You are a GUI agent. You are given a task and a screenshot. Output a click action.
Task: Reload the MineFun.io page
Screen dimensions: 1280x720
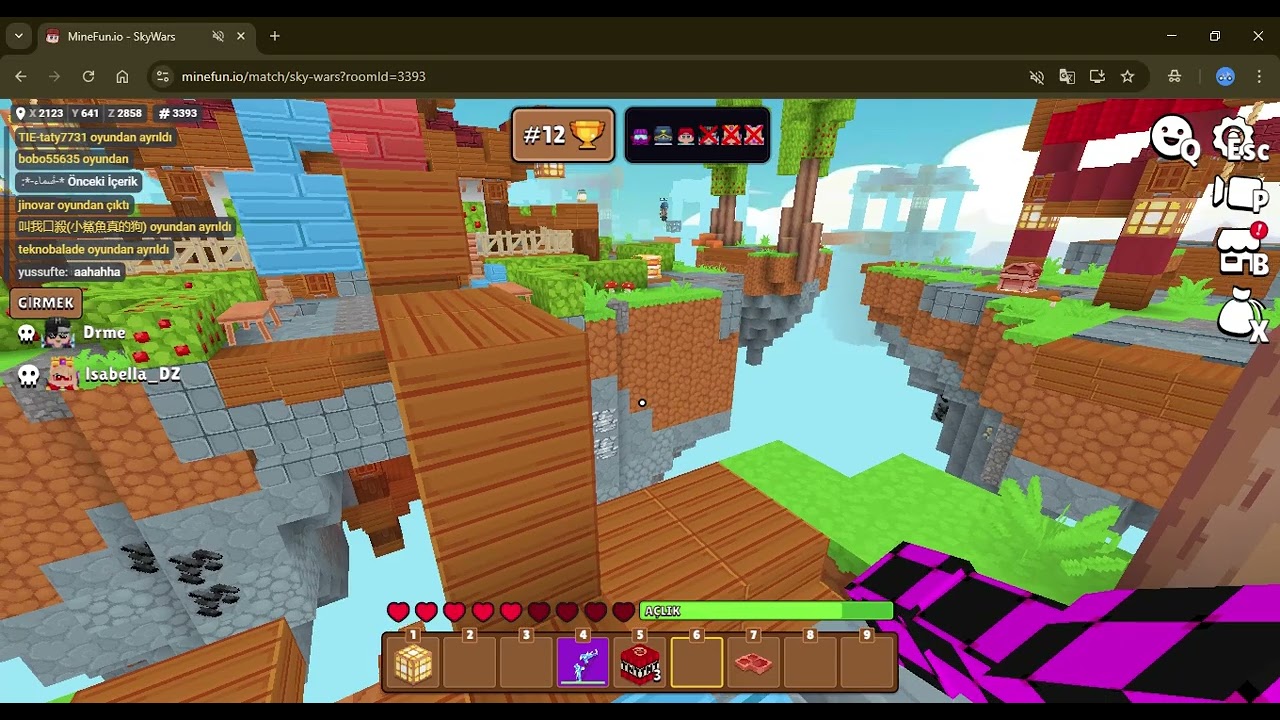click(x=88, y=76)
